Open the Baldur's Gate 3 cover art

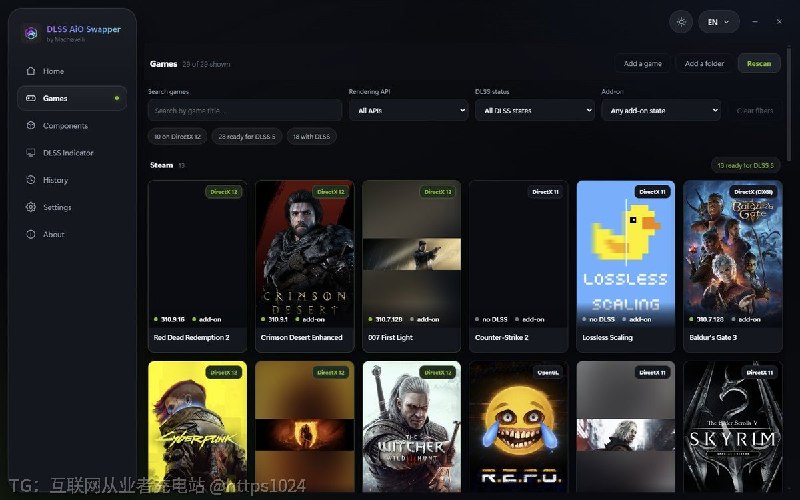click(x=733, y=254)
